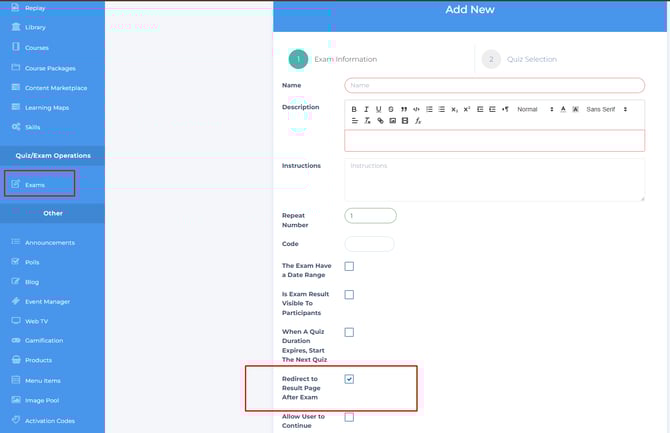Screen dimensions: 670x433
Task: Go to Gamification in the sidebar
Action: (x=44, y=340)
